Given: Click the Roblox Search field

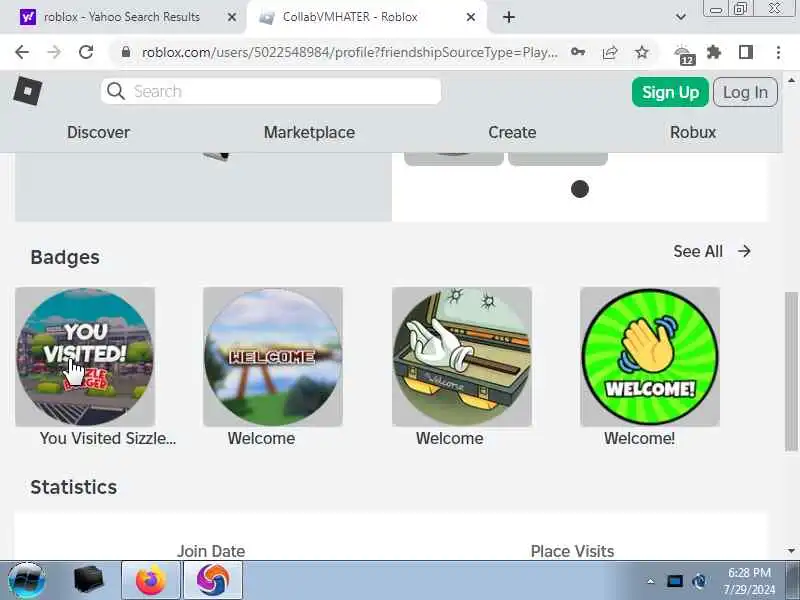Looking at the screenshot, I should click(271, 91).
